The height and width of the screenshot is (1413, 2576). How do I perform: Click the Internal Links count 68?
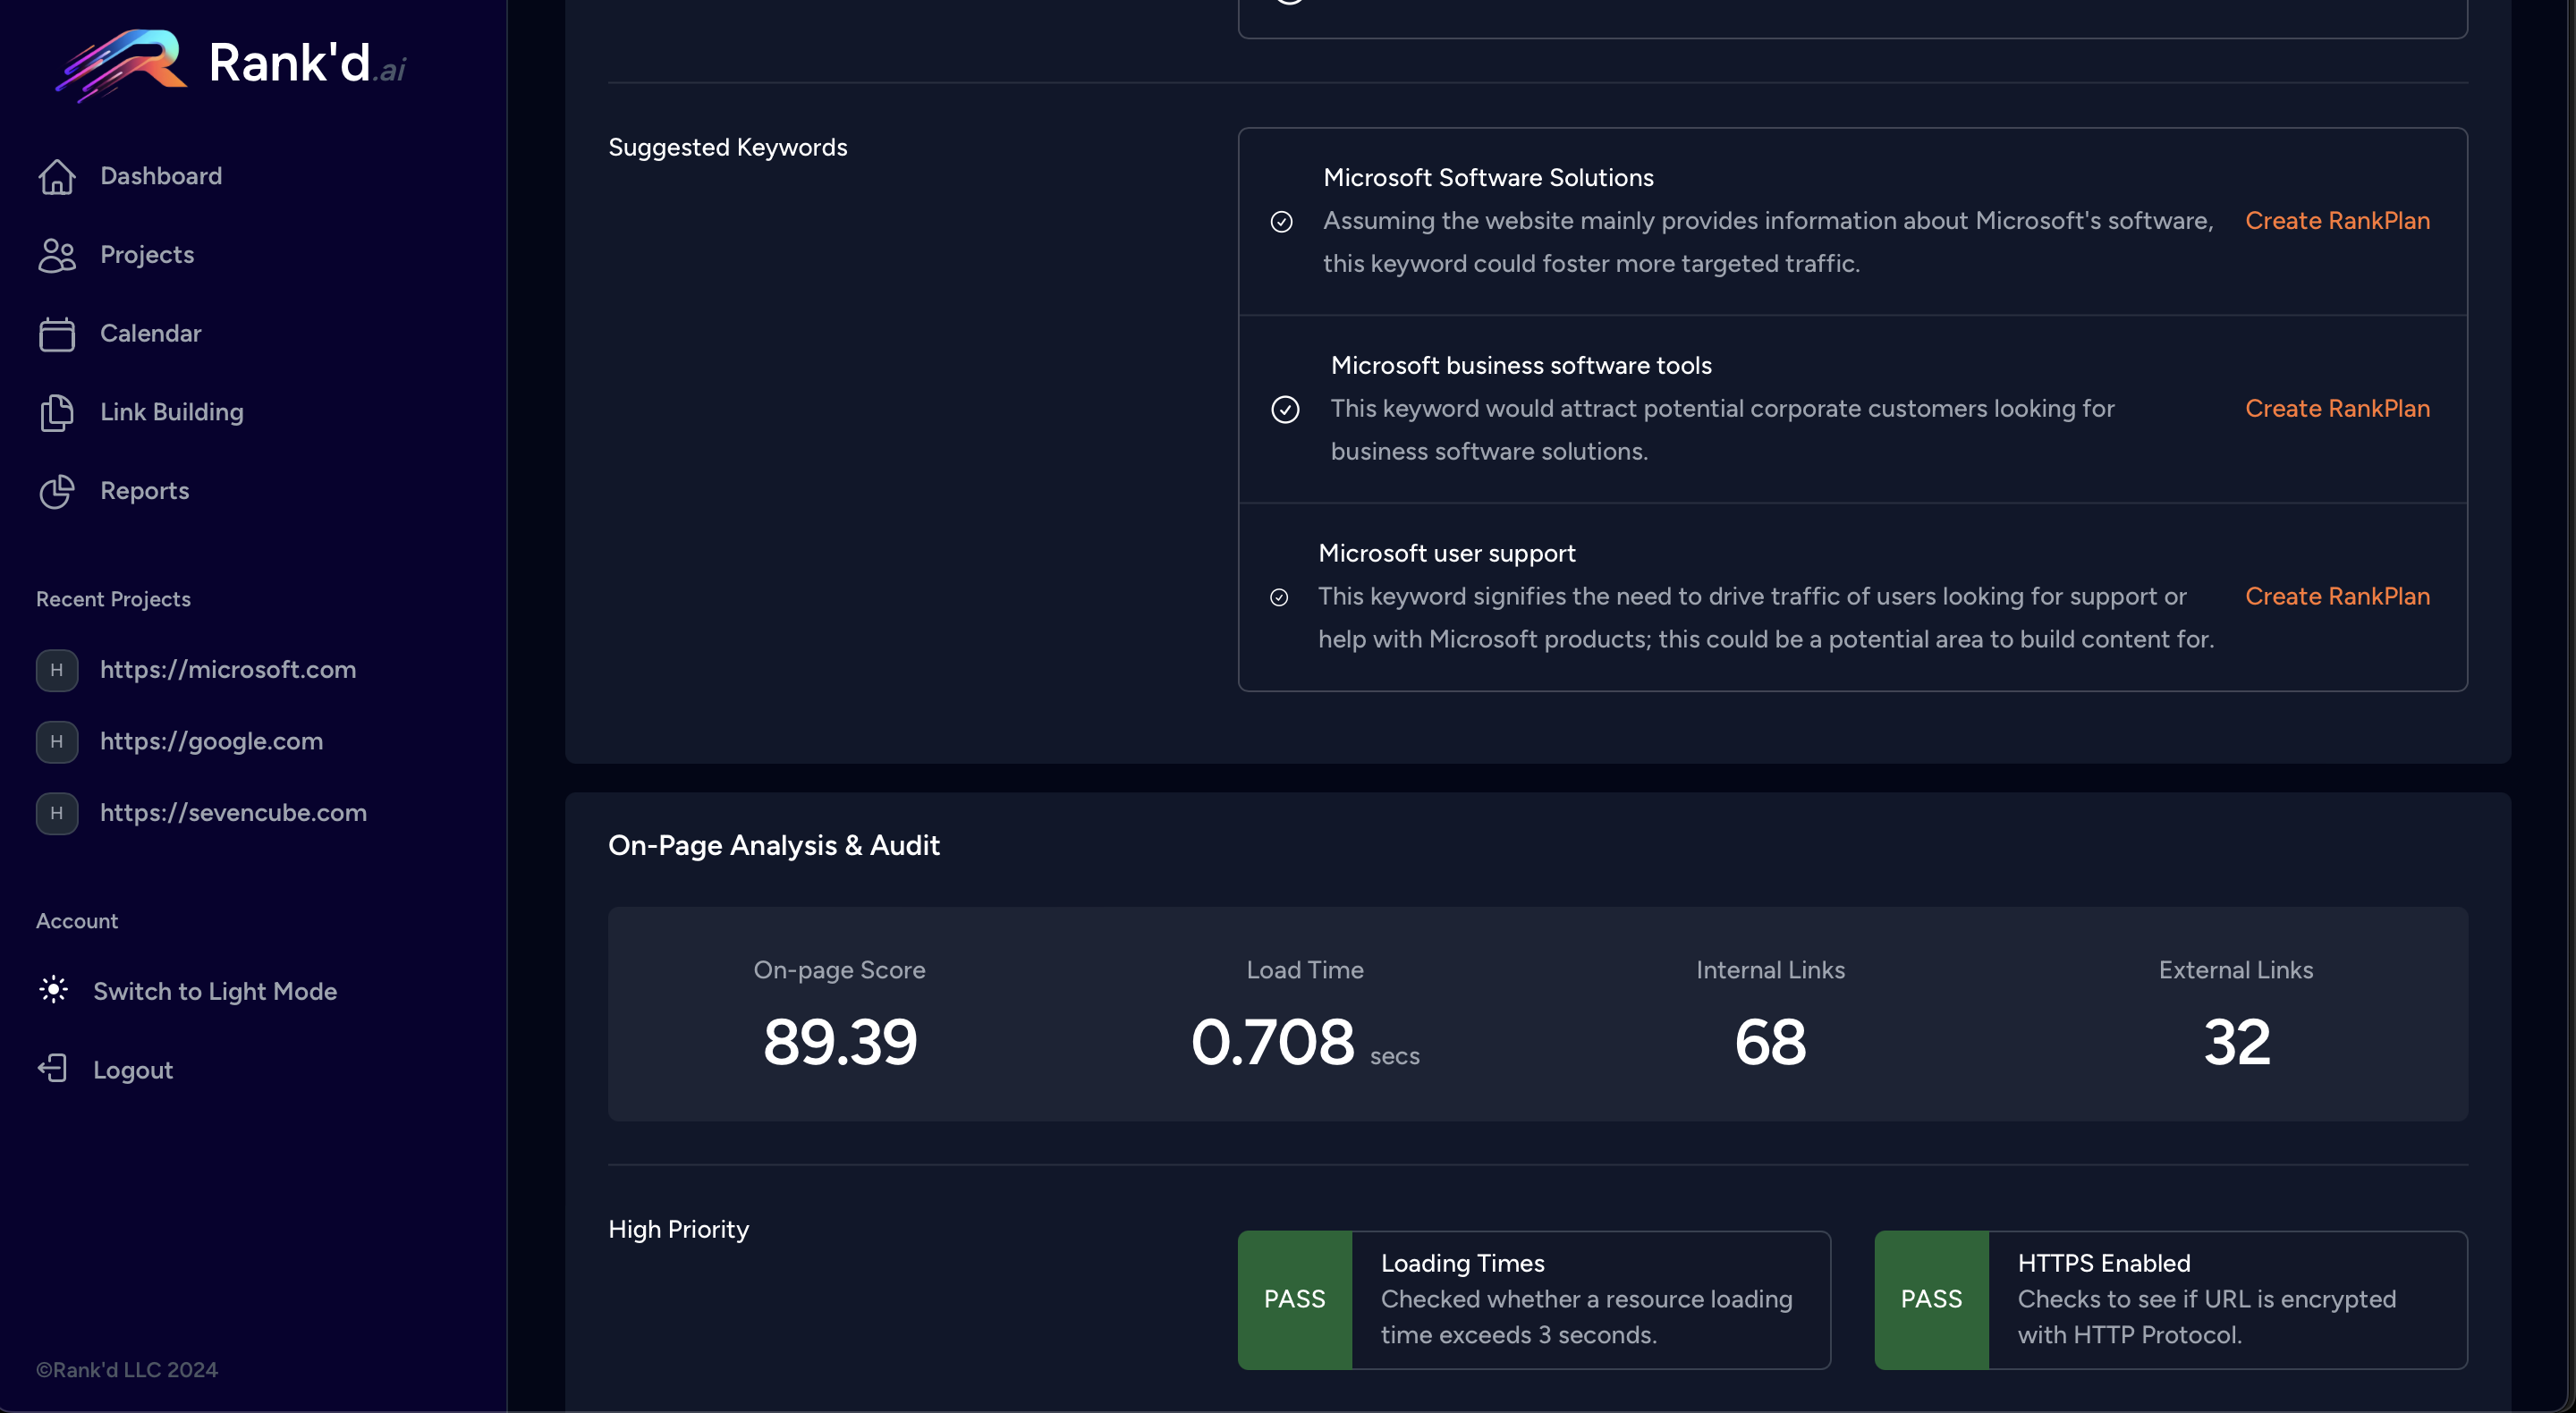pyautogui.click(x=1770, y=1042)
